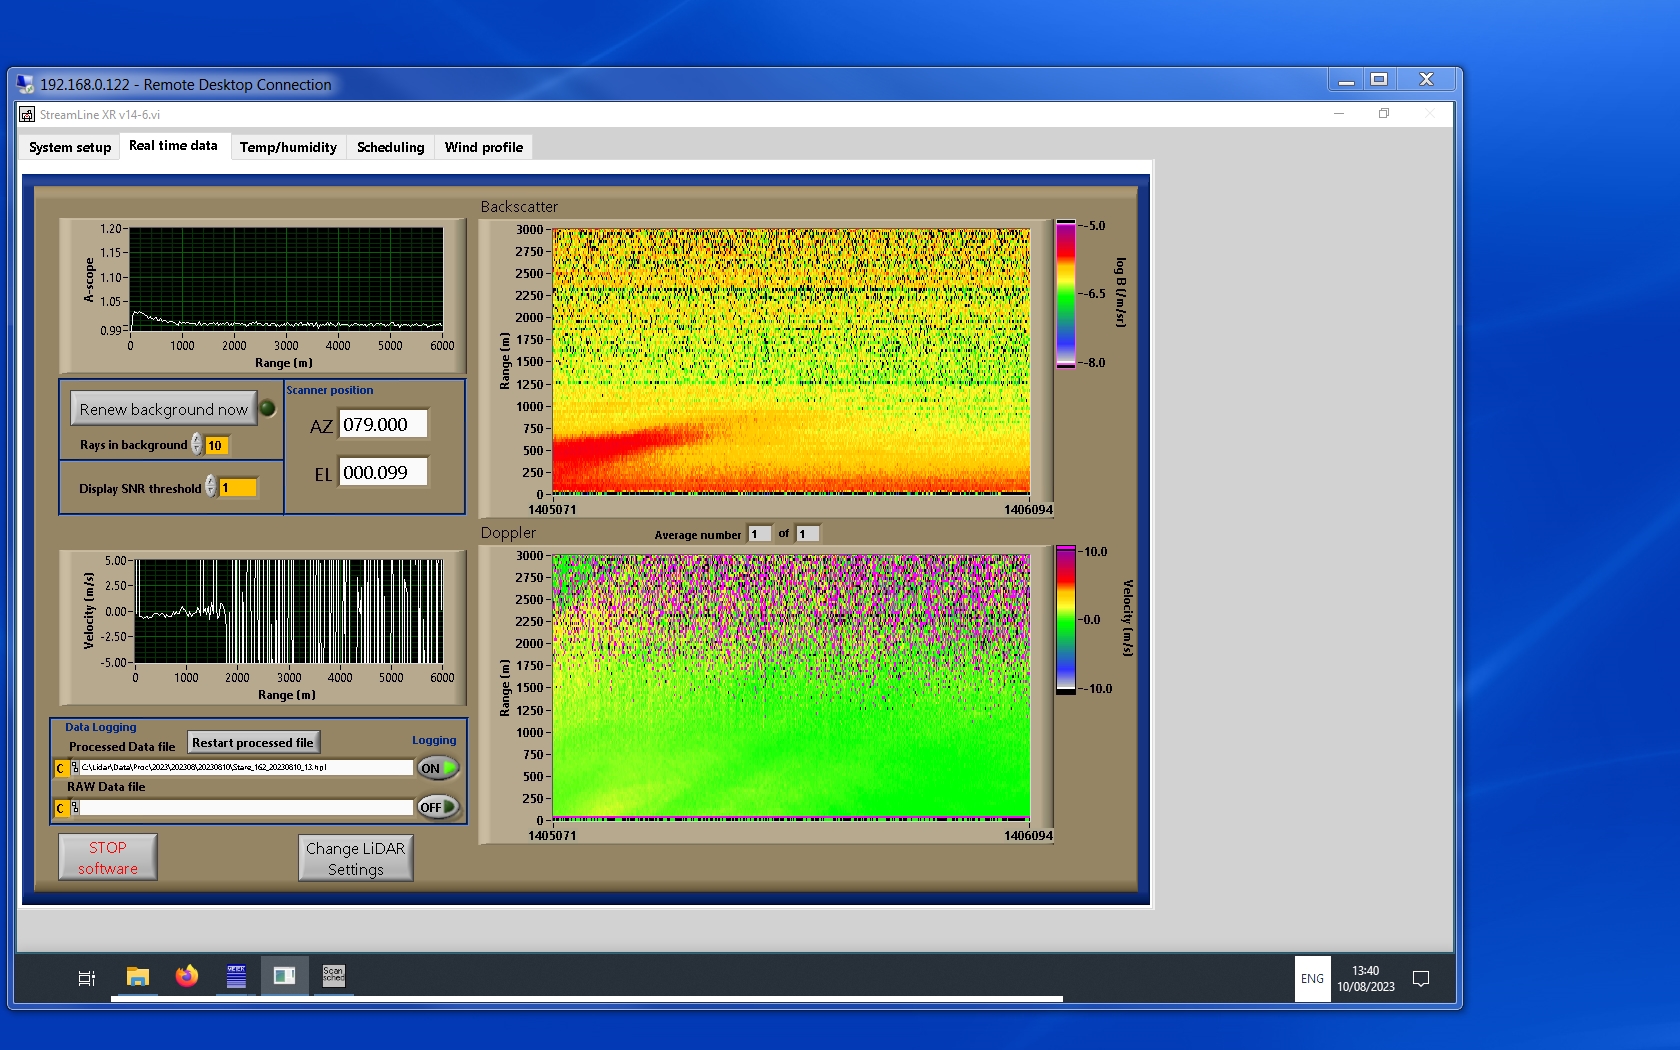This screenshot has width=1680, height=1050.
Task: Click the Task View taskbar icon
Action: coord(87,978)
